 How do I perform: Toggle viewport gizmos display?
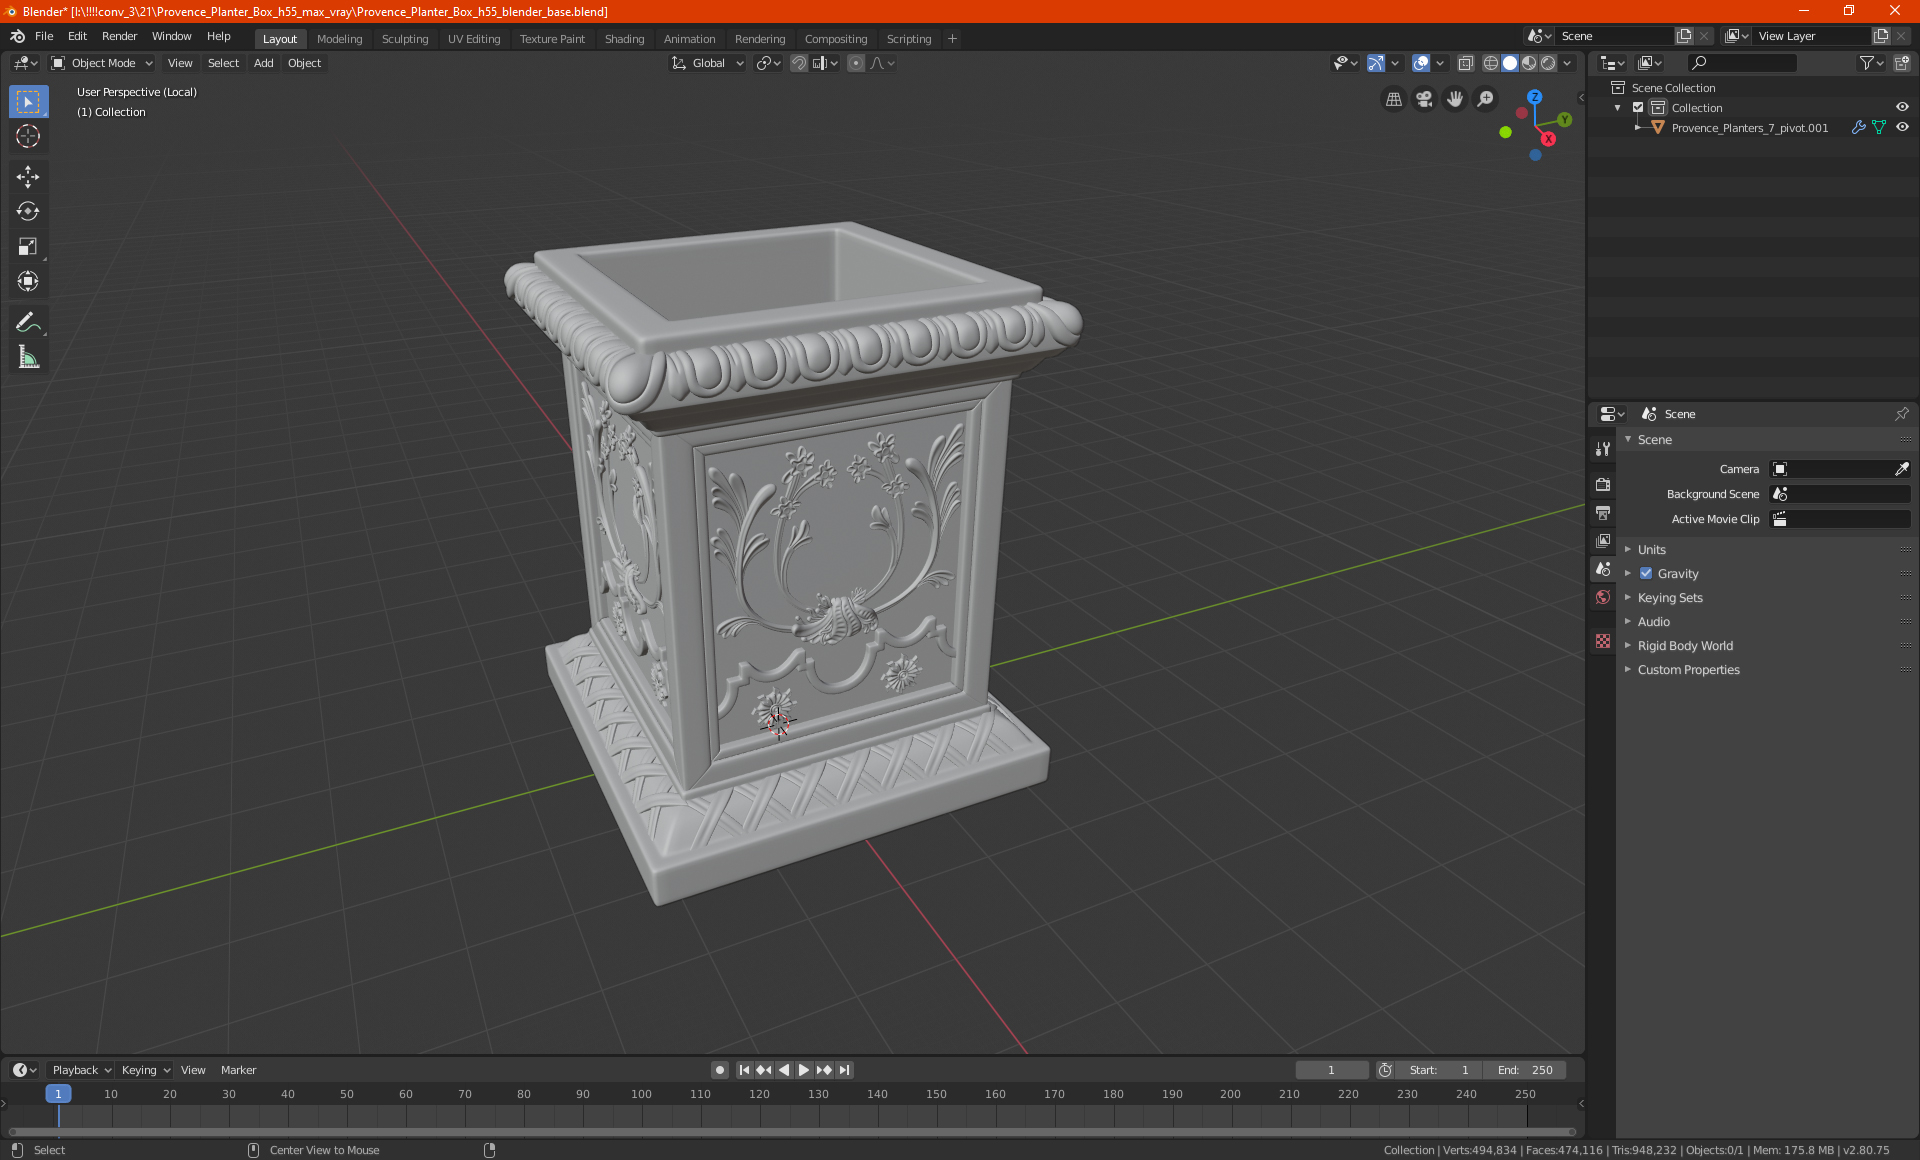click(x=1376, y=63)
